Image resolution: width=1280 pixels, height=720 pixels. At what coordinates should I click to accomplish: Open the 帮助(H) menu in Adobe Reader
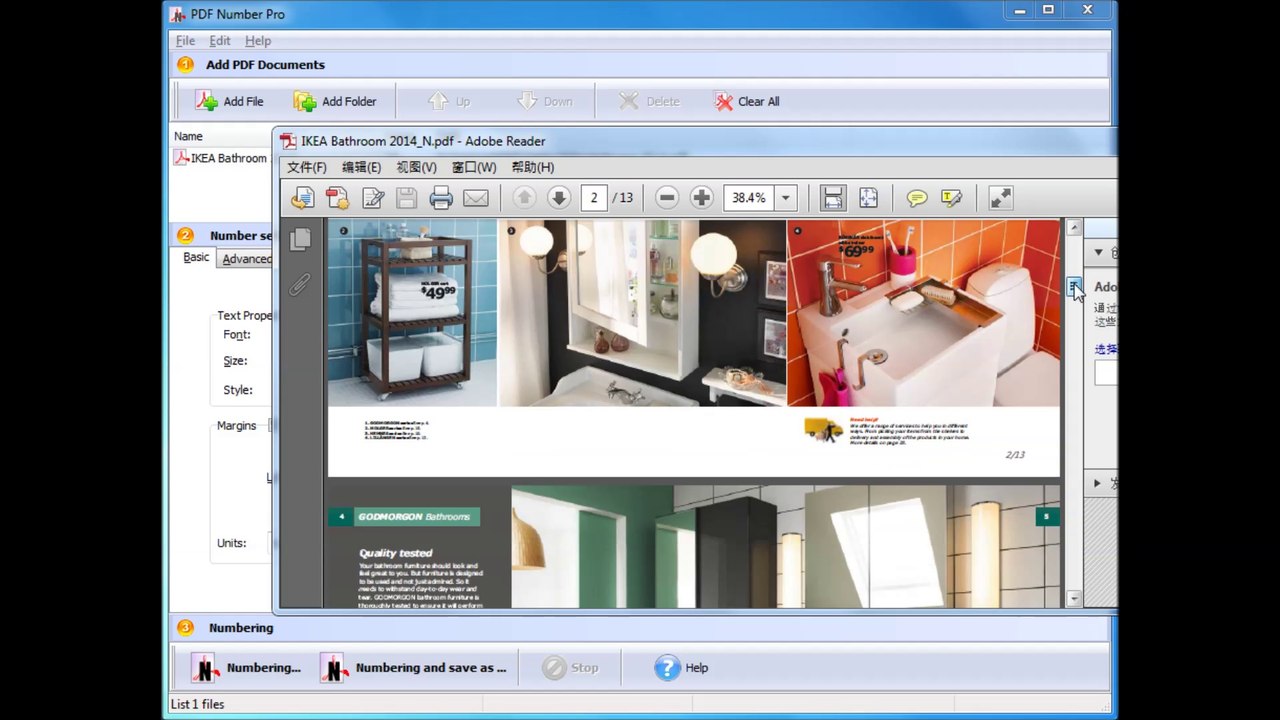pos(533,167)
